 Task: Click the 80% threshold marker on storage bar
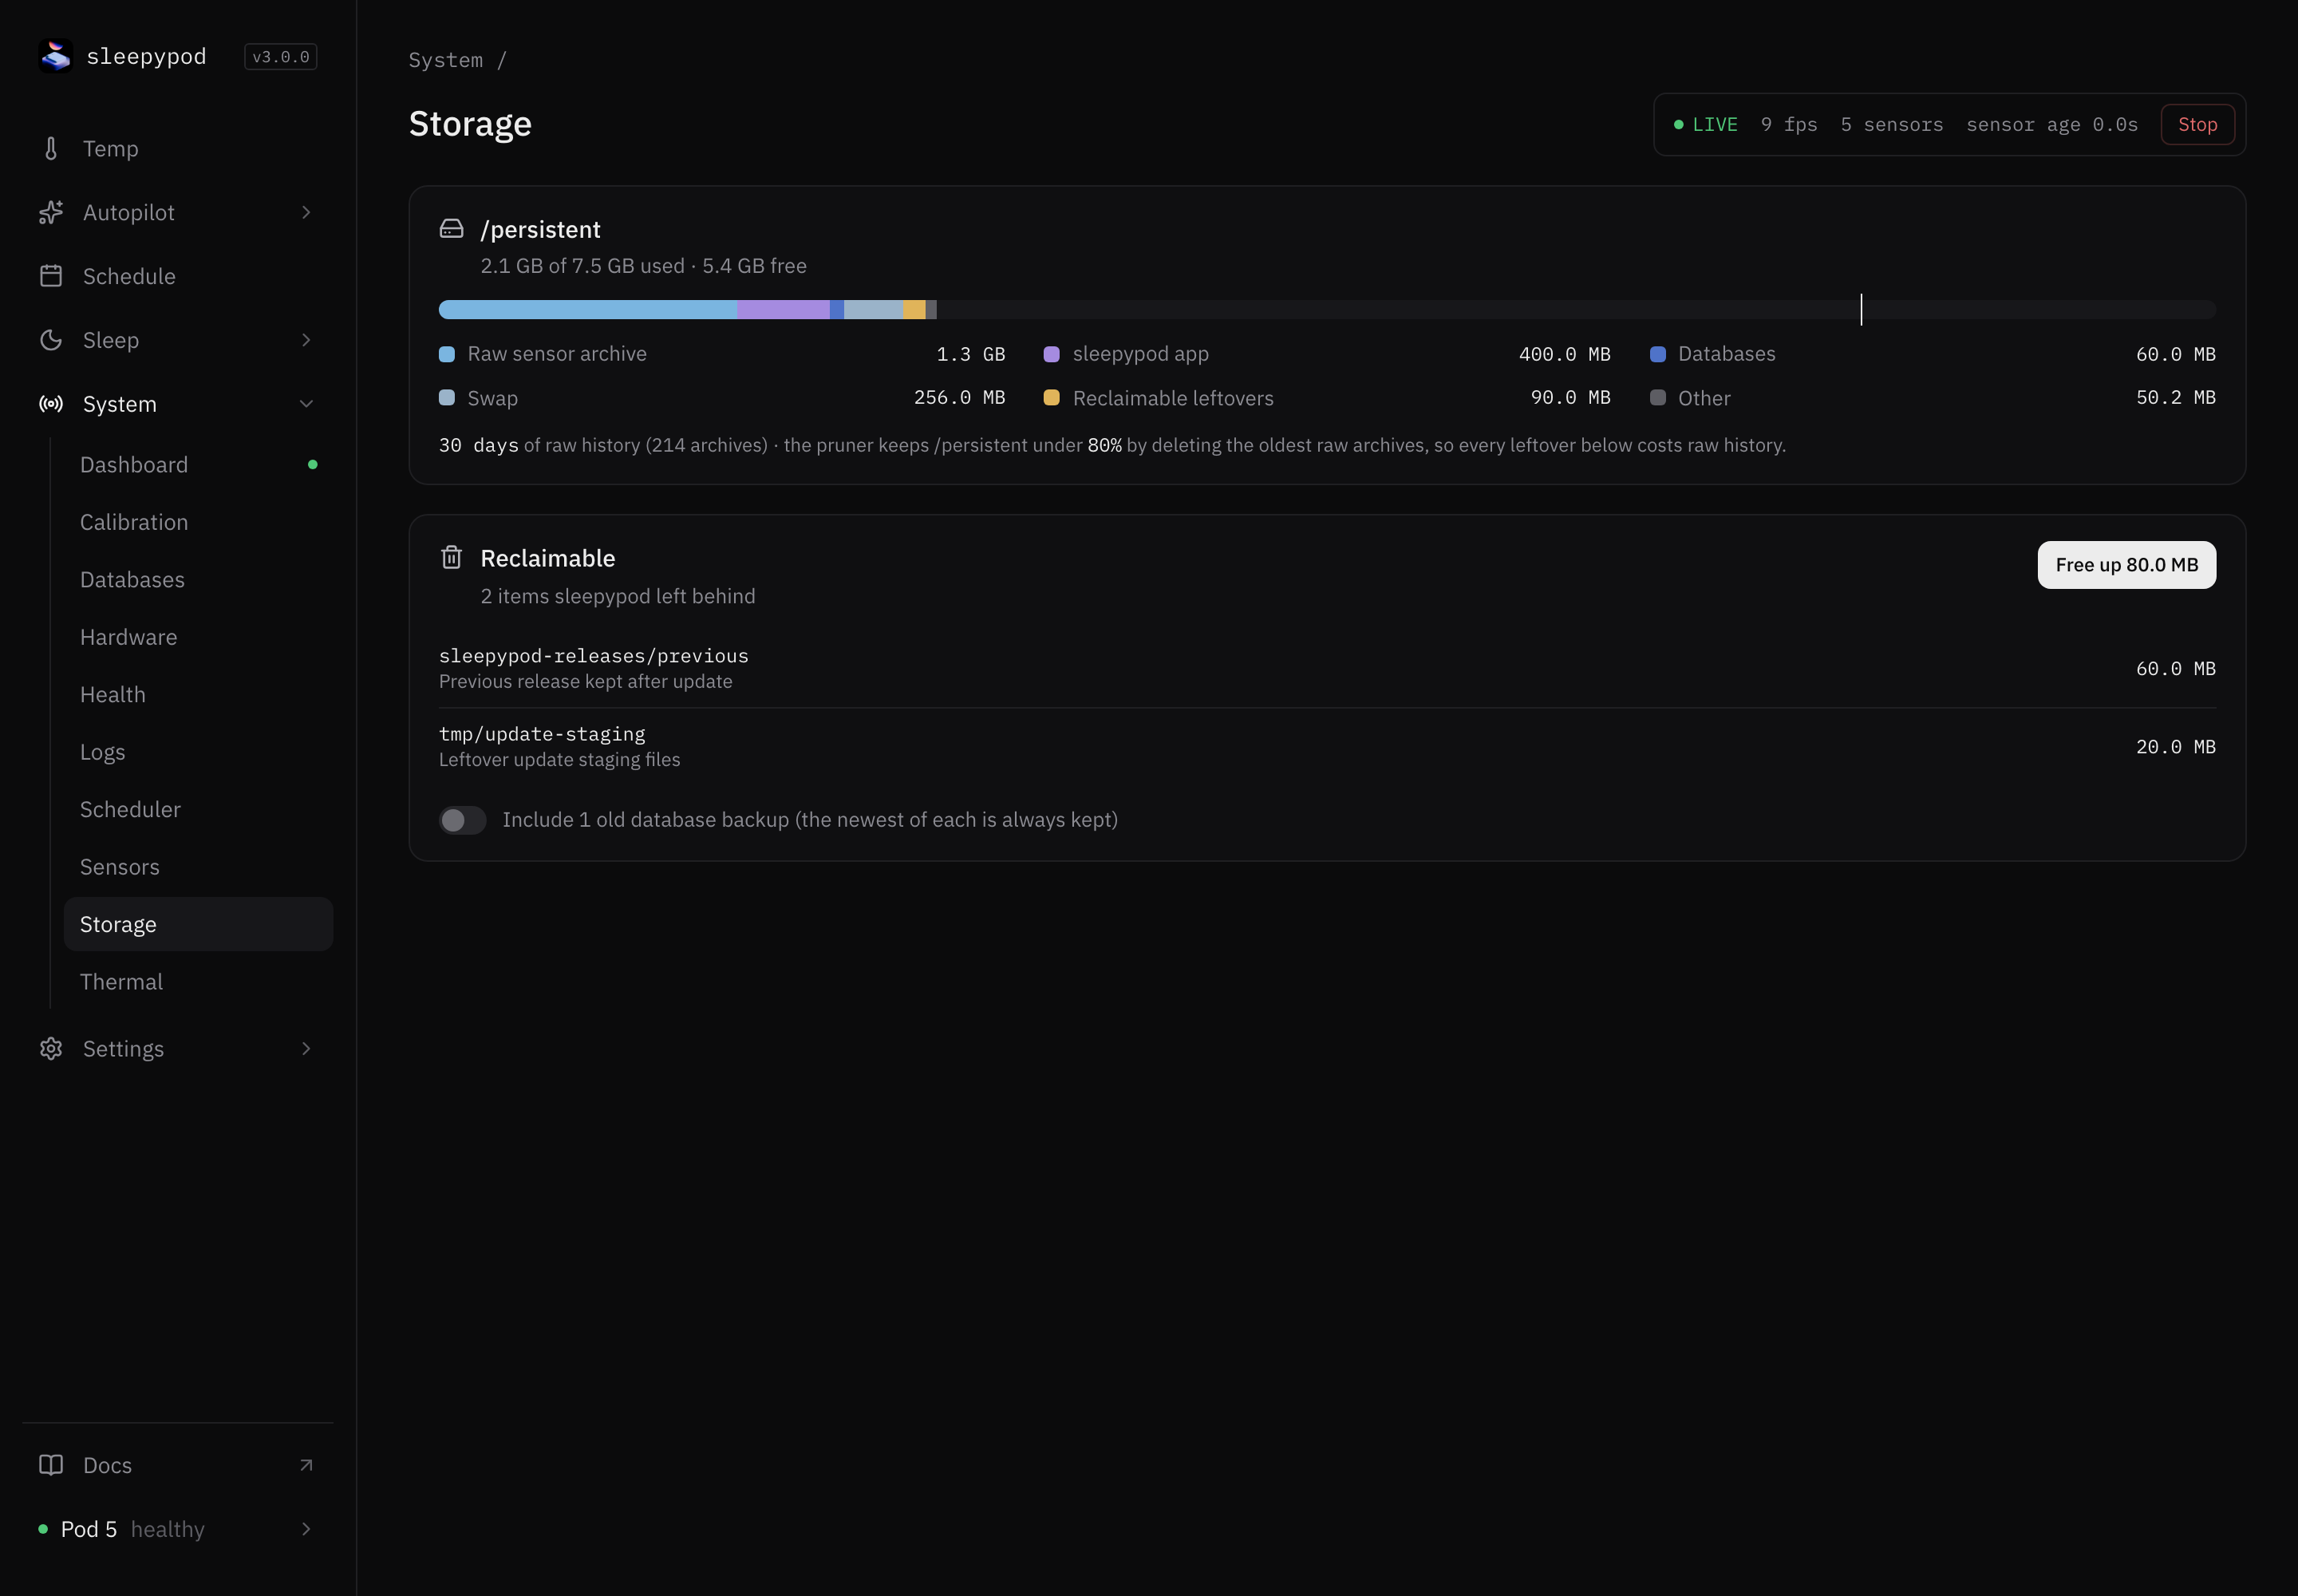(1861, 309)
